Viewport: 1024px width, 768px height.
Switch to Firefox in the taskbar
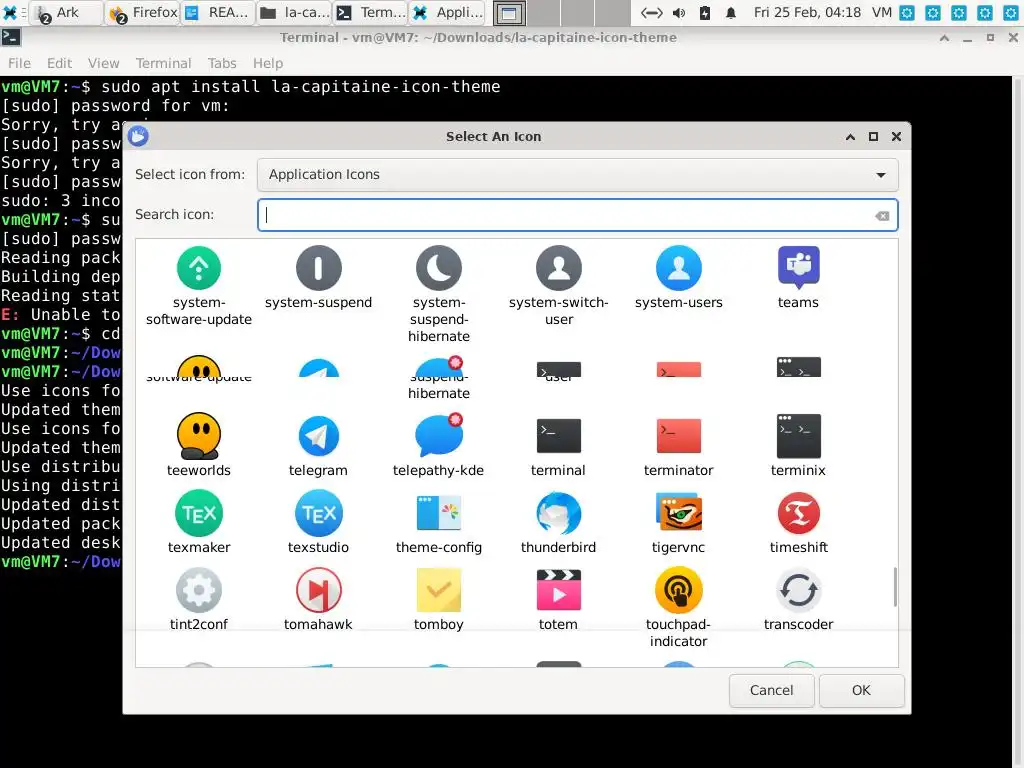pyautogui.click(x=144, y=12)
